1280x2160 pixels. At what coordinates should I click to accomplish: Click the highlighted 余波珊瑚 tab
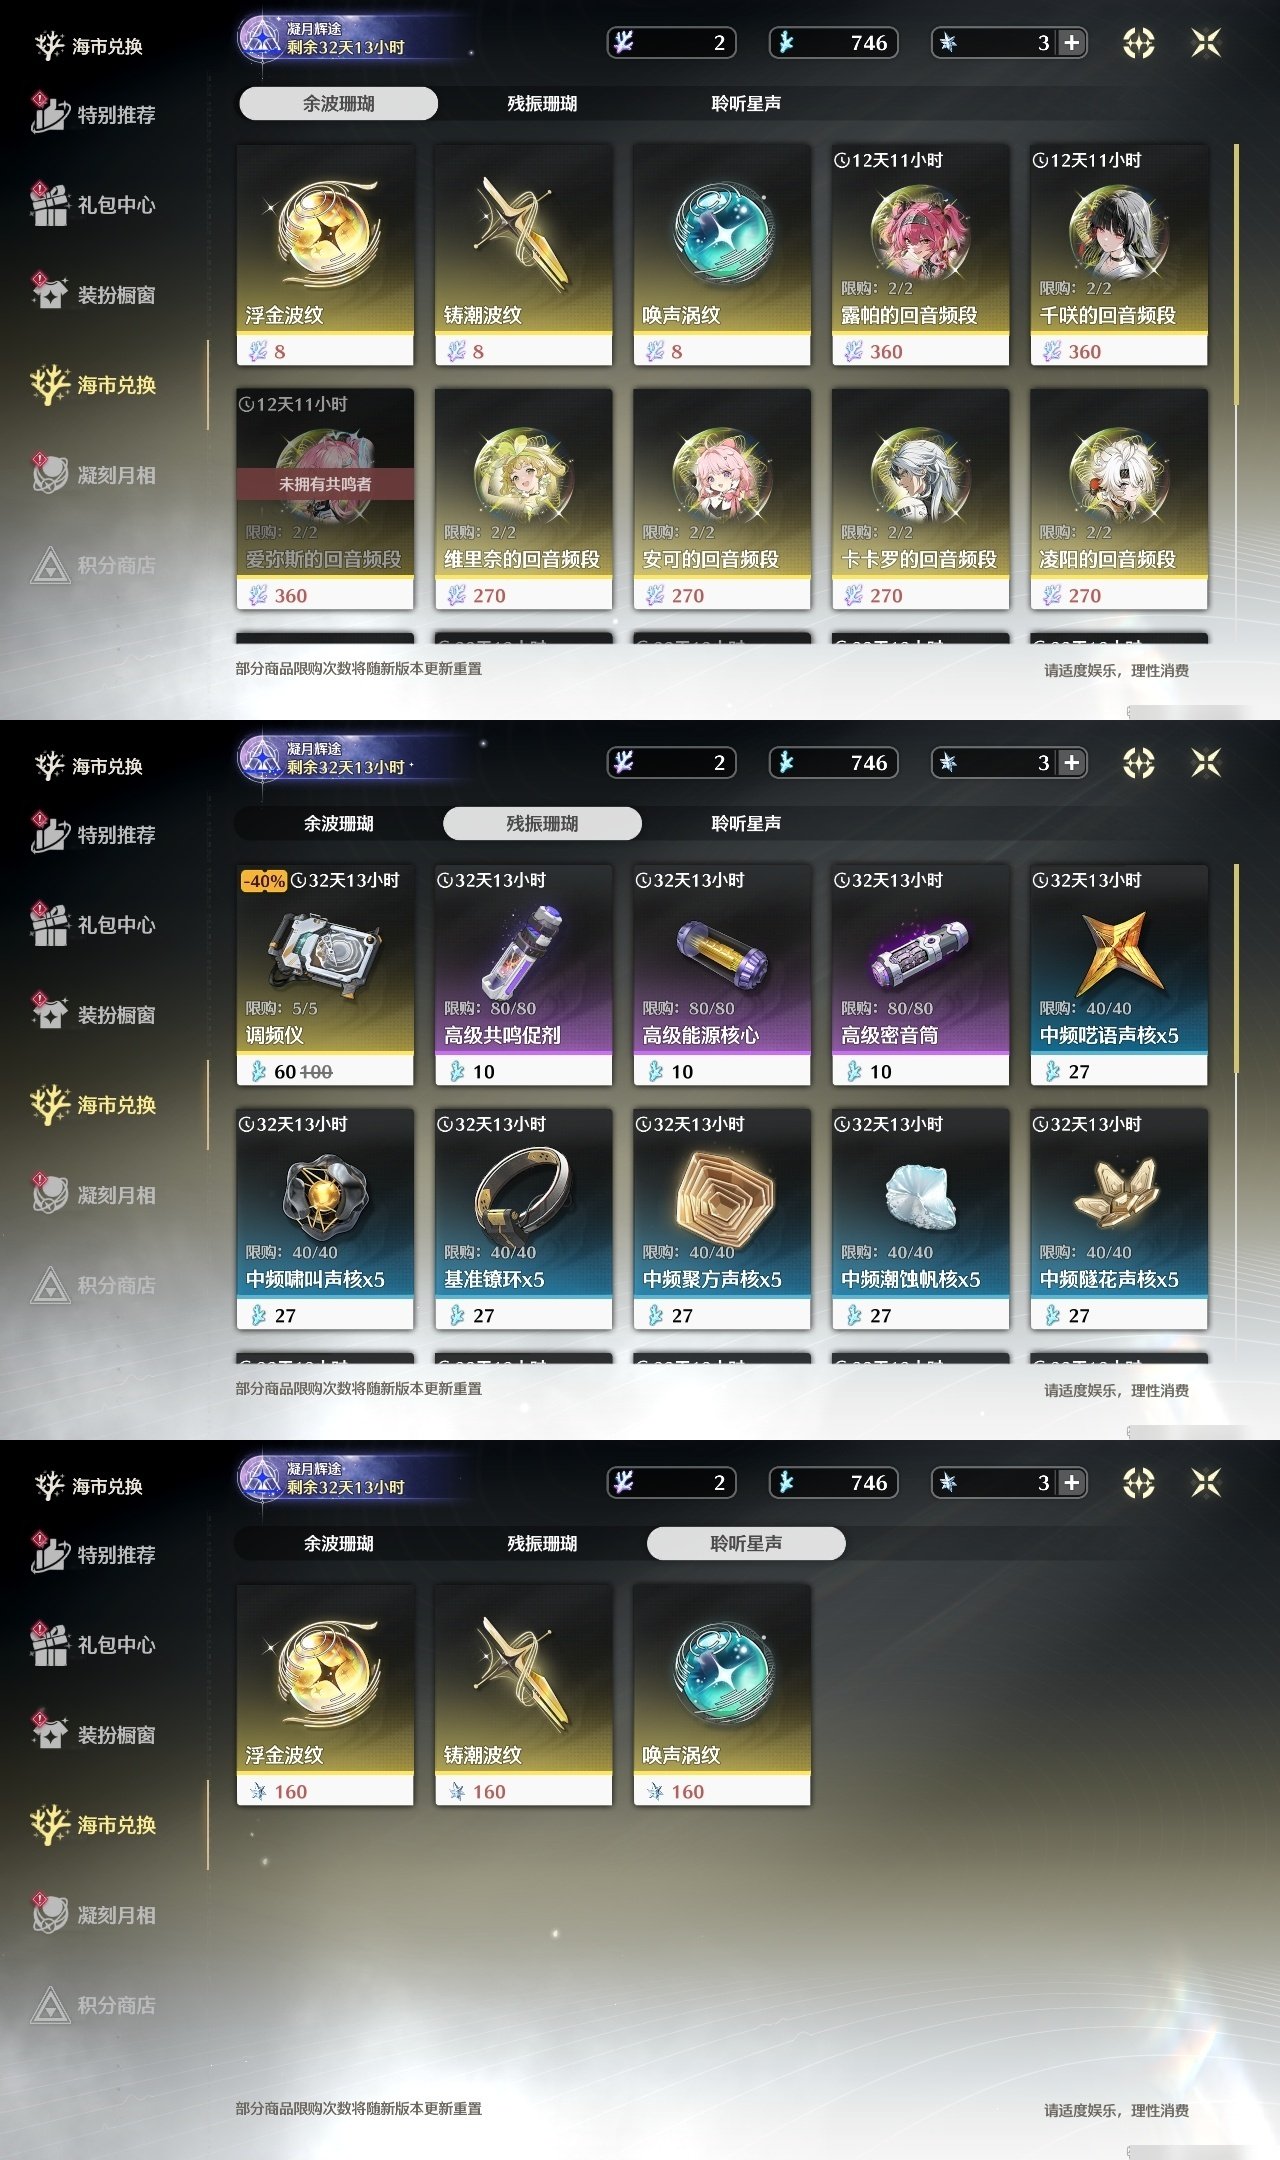click(338, 103)
